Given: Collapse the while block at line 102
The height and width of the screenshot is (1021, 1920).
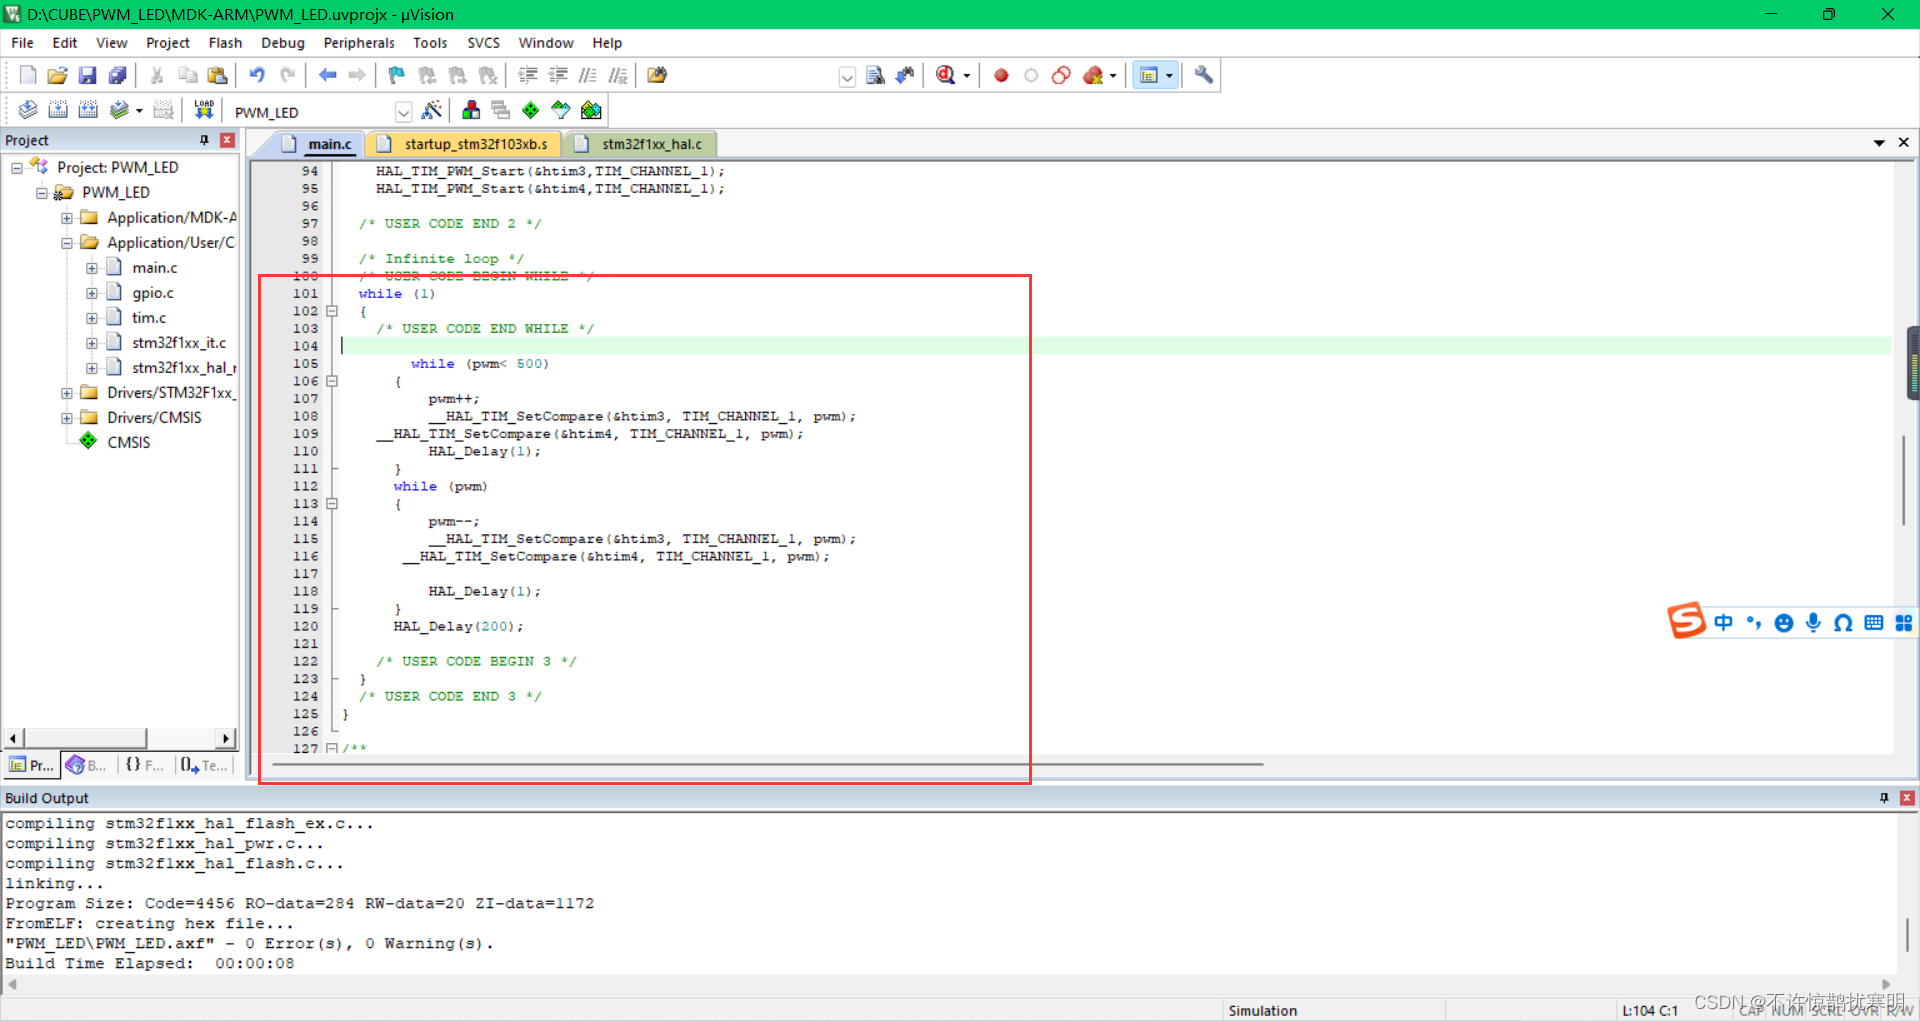Looking at the screenshot, I should click(332, 311).
